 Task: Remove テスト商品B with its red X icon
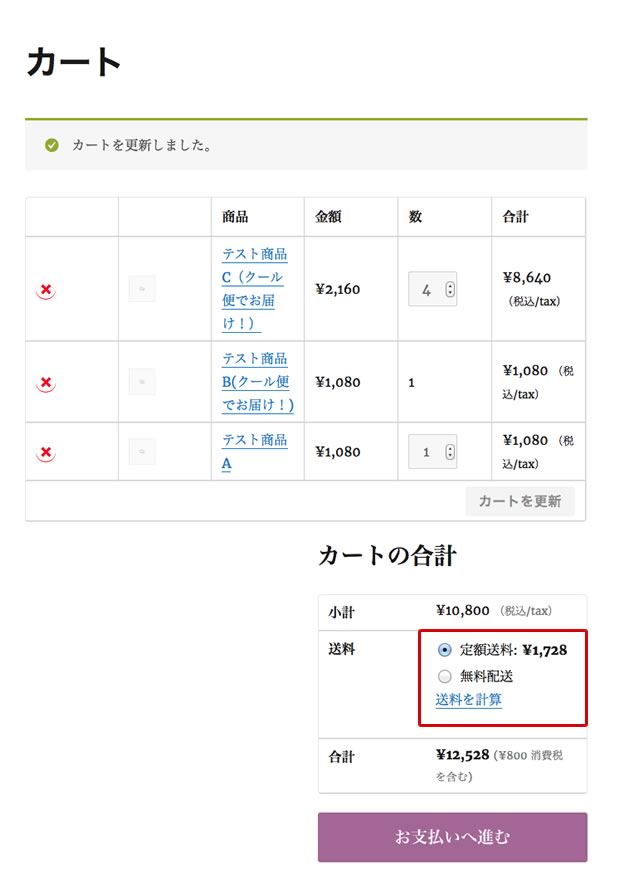tap(46, 383)
